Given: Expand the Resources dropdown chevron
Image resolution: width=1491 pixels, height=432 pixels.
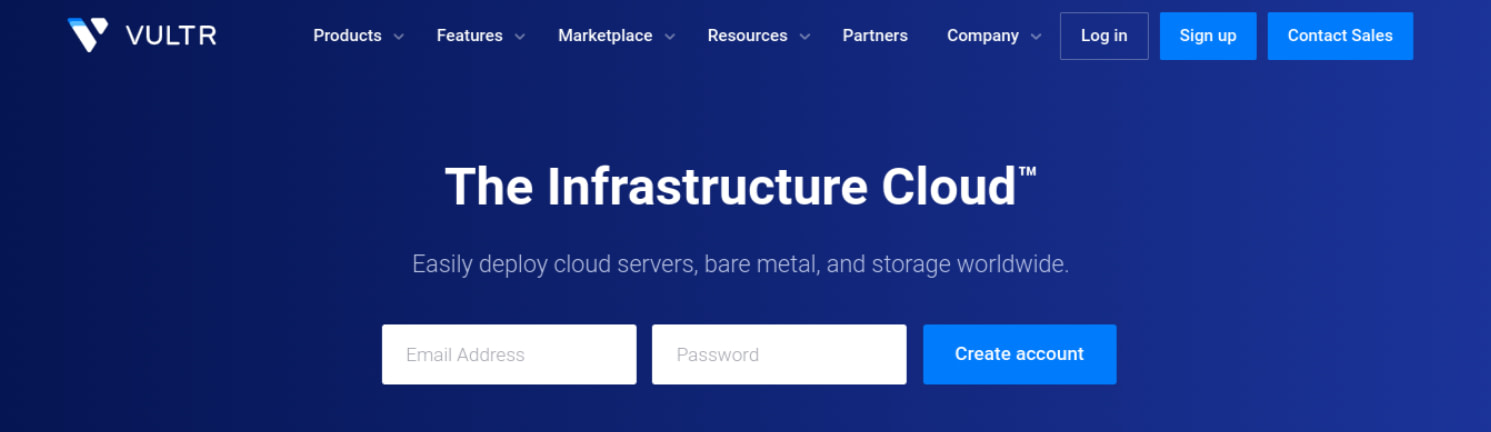Looking at the screenshot, I should click(805, 37).
